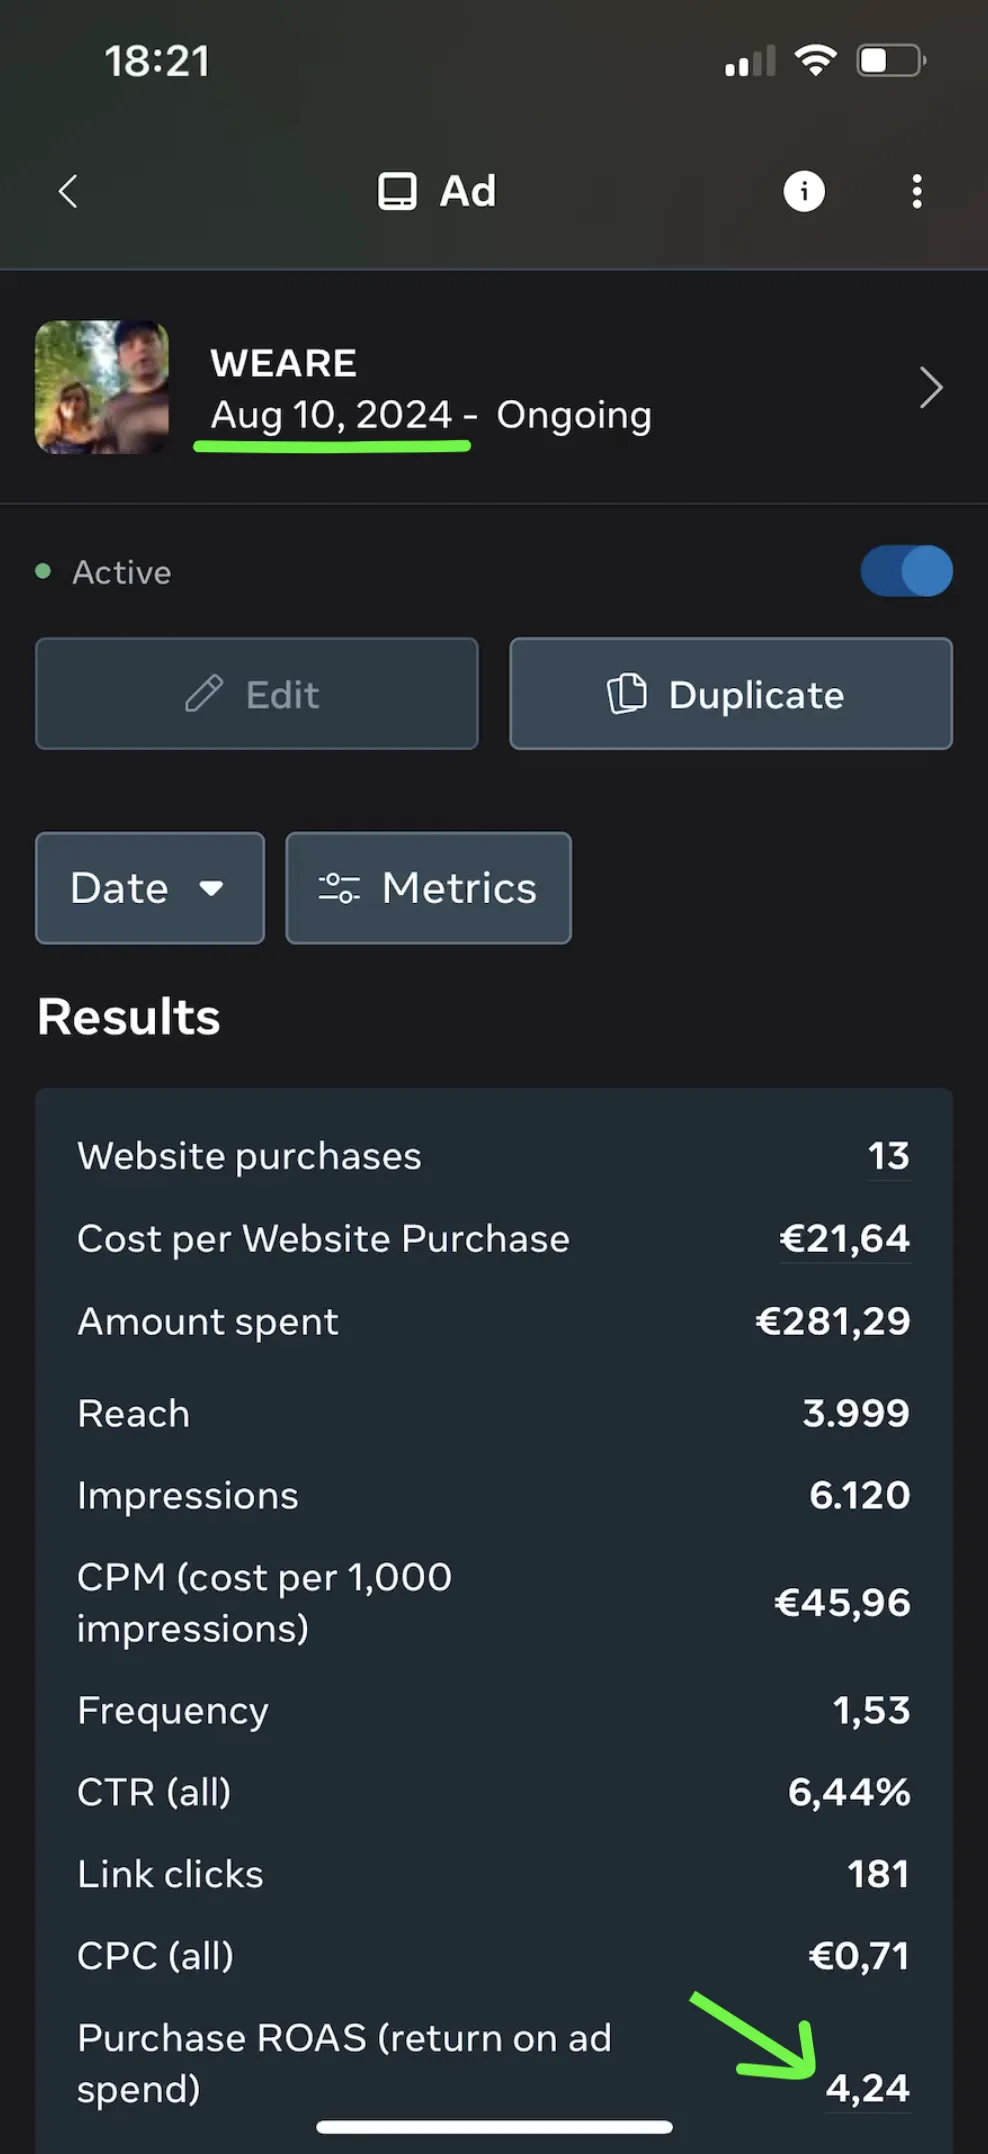The height and width of the screenshot is (2154, 988).
Task: Tap the Ad tablet icon in header
Action: tap(397, 191)
